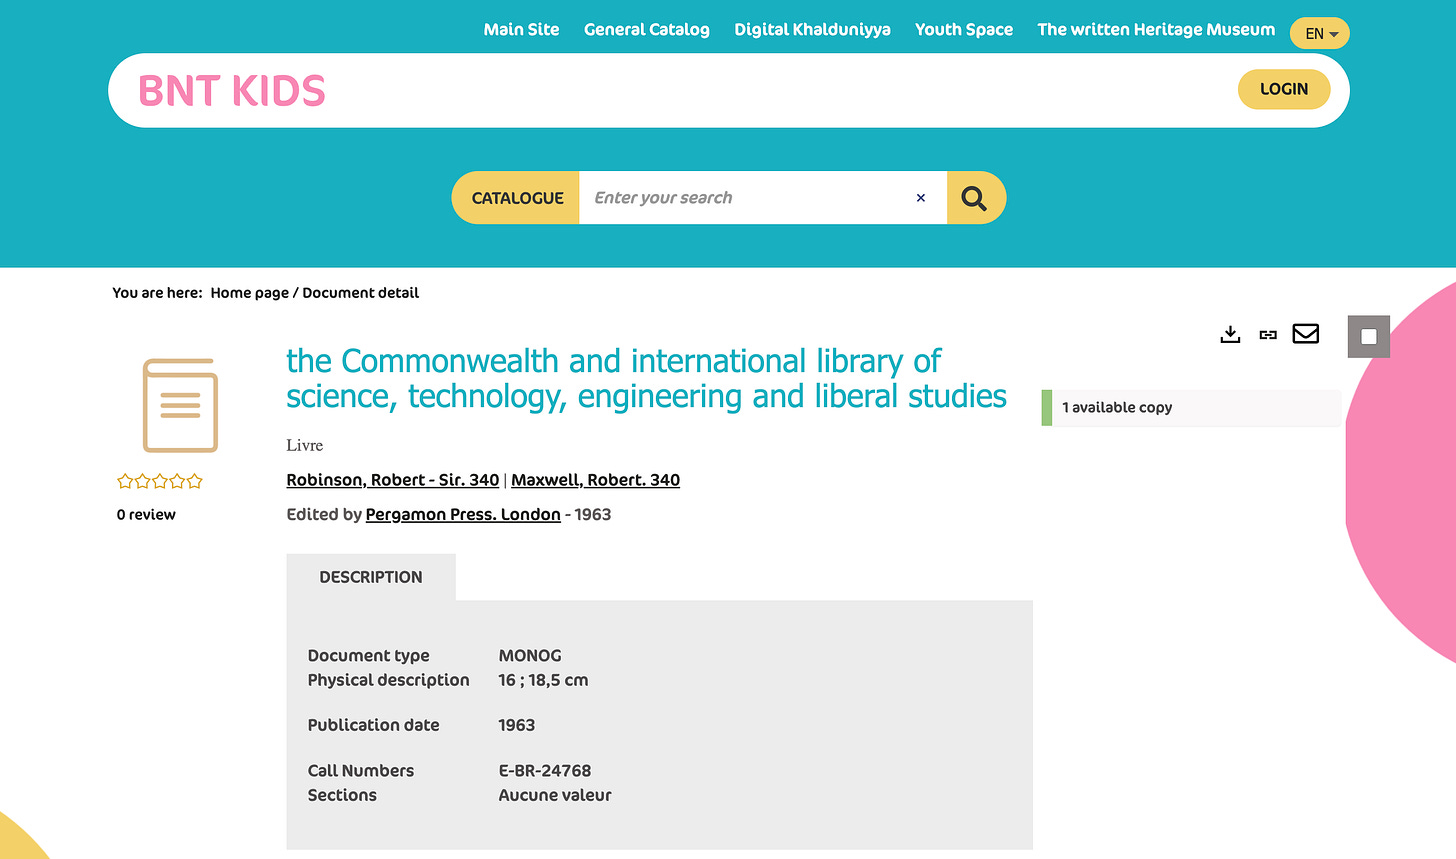Open the General Catalog menu item
The width and height of the screenshot is (1456, 859).
647,30
